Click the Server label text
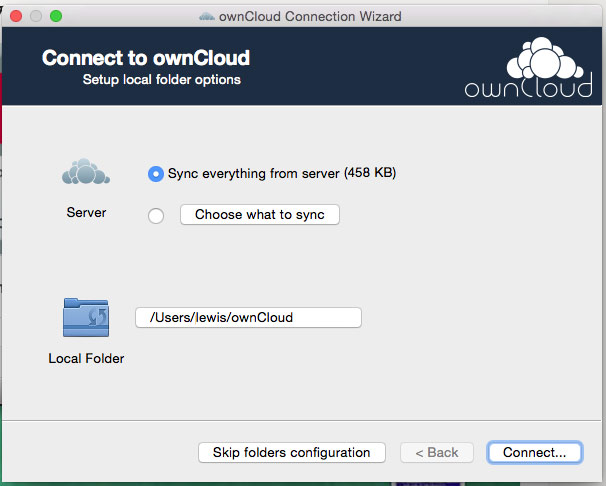606x486 pixels. (86, 212)
